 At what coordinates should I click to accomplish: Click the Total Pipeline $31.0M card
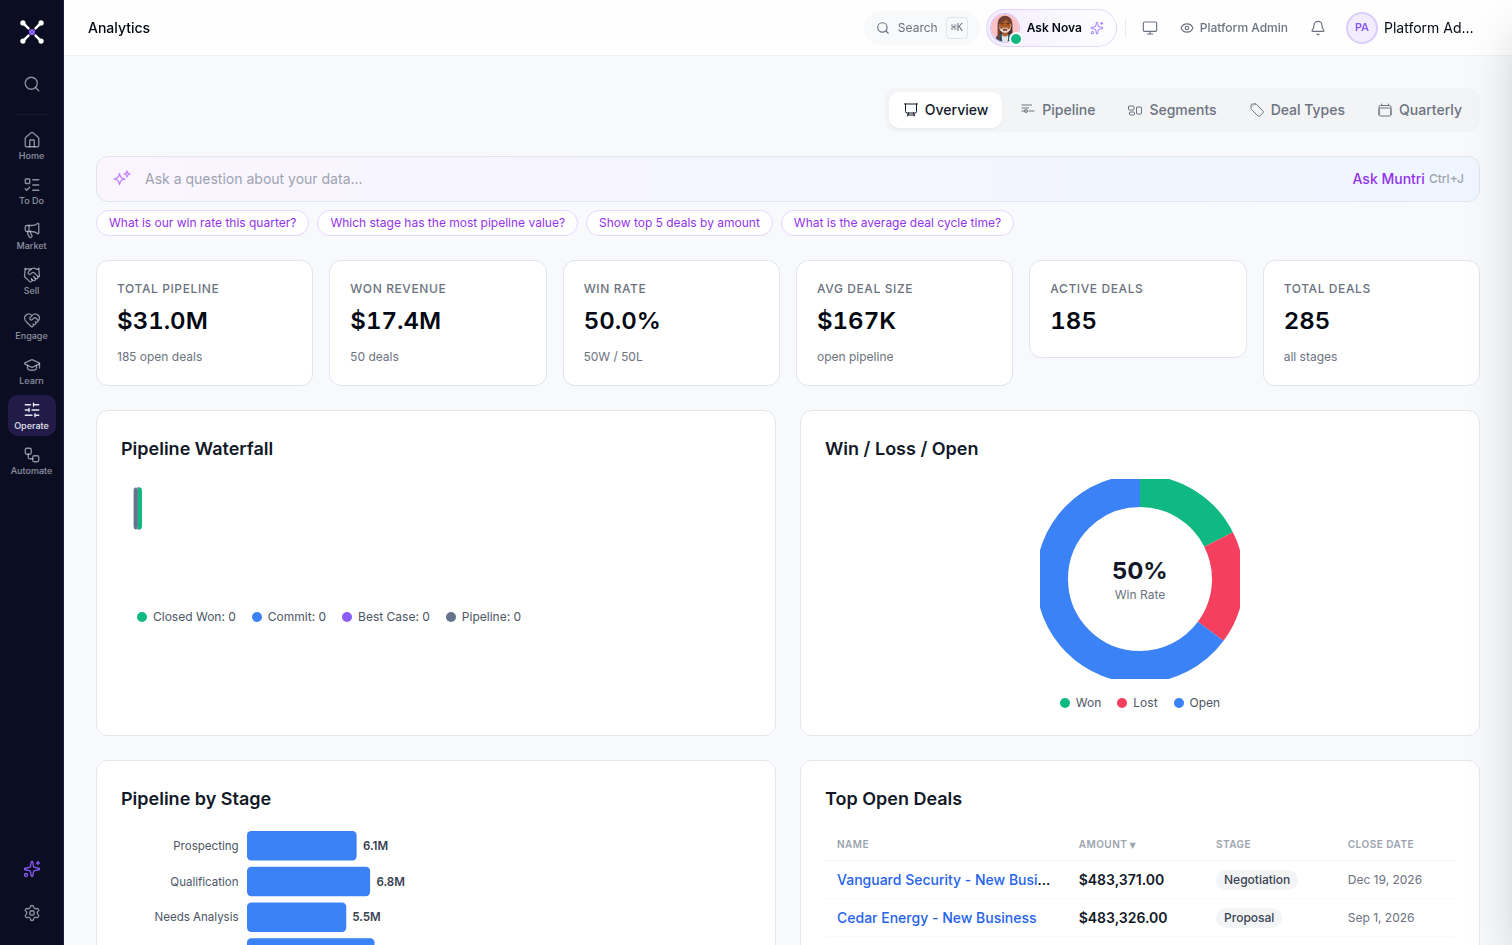[x=204, y=323]
